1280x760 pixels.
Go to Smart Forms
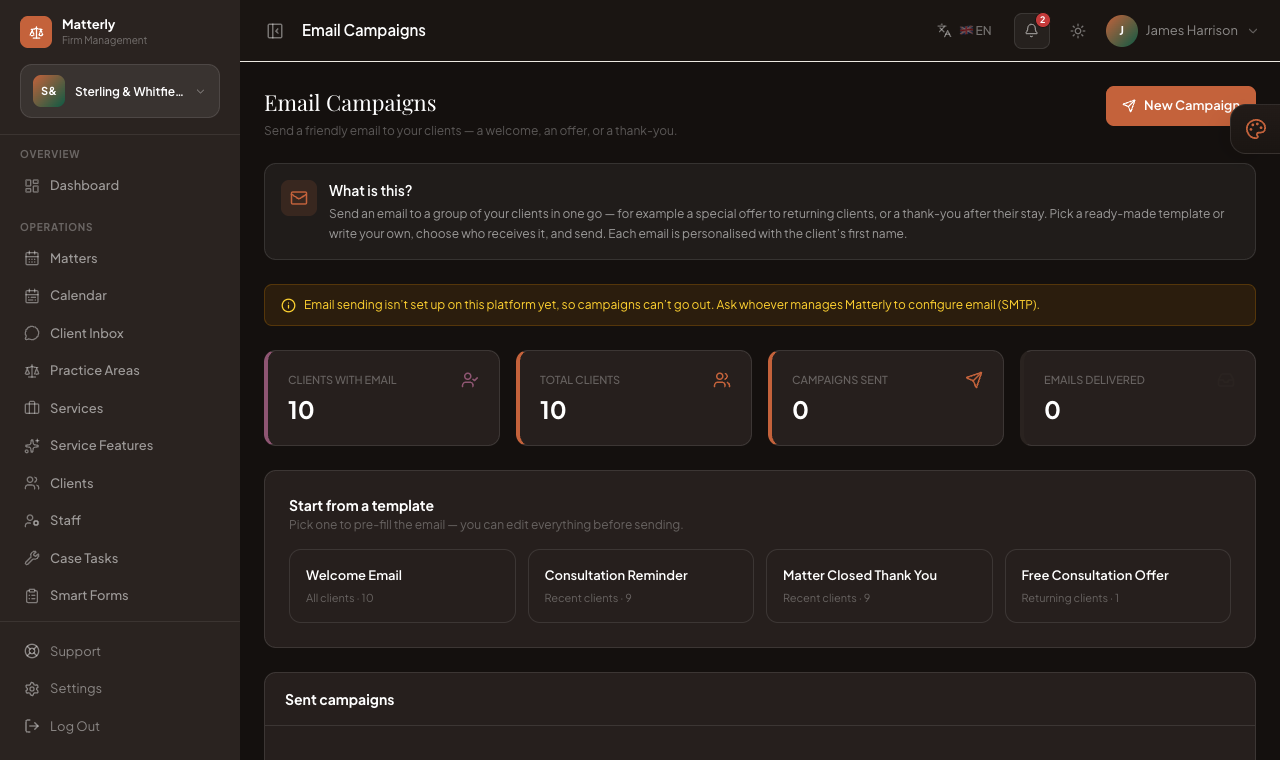point(120,596)
